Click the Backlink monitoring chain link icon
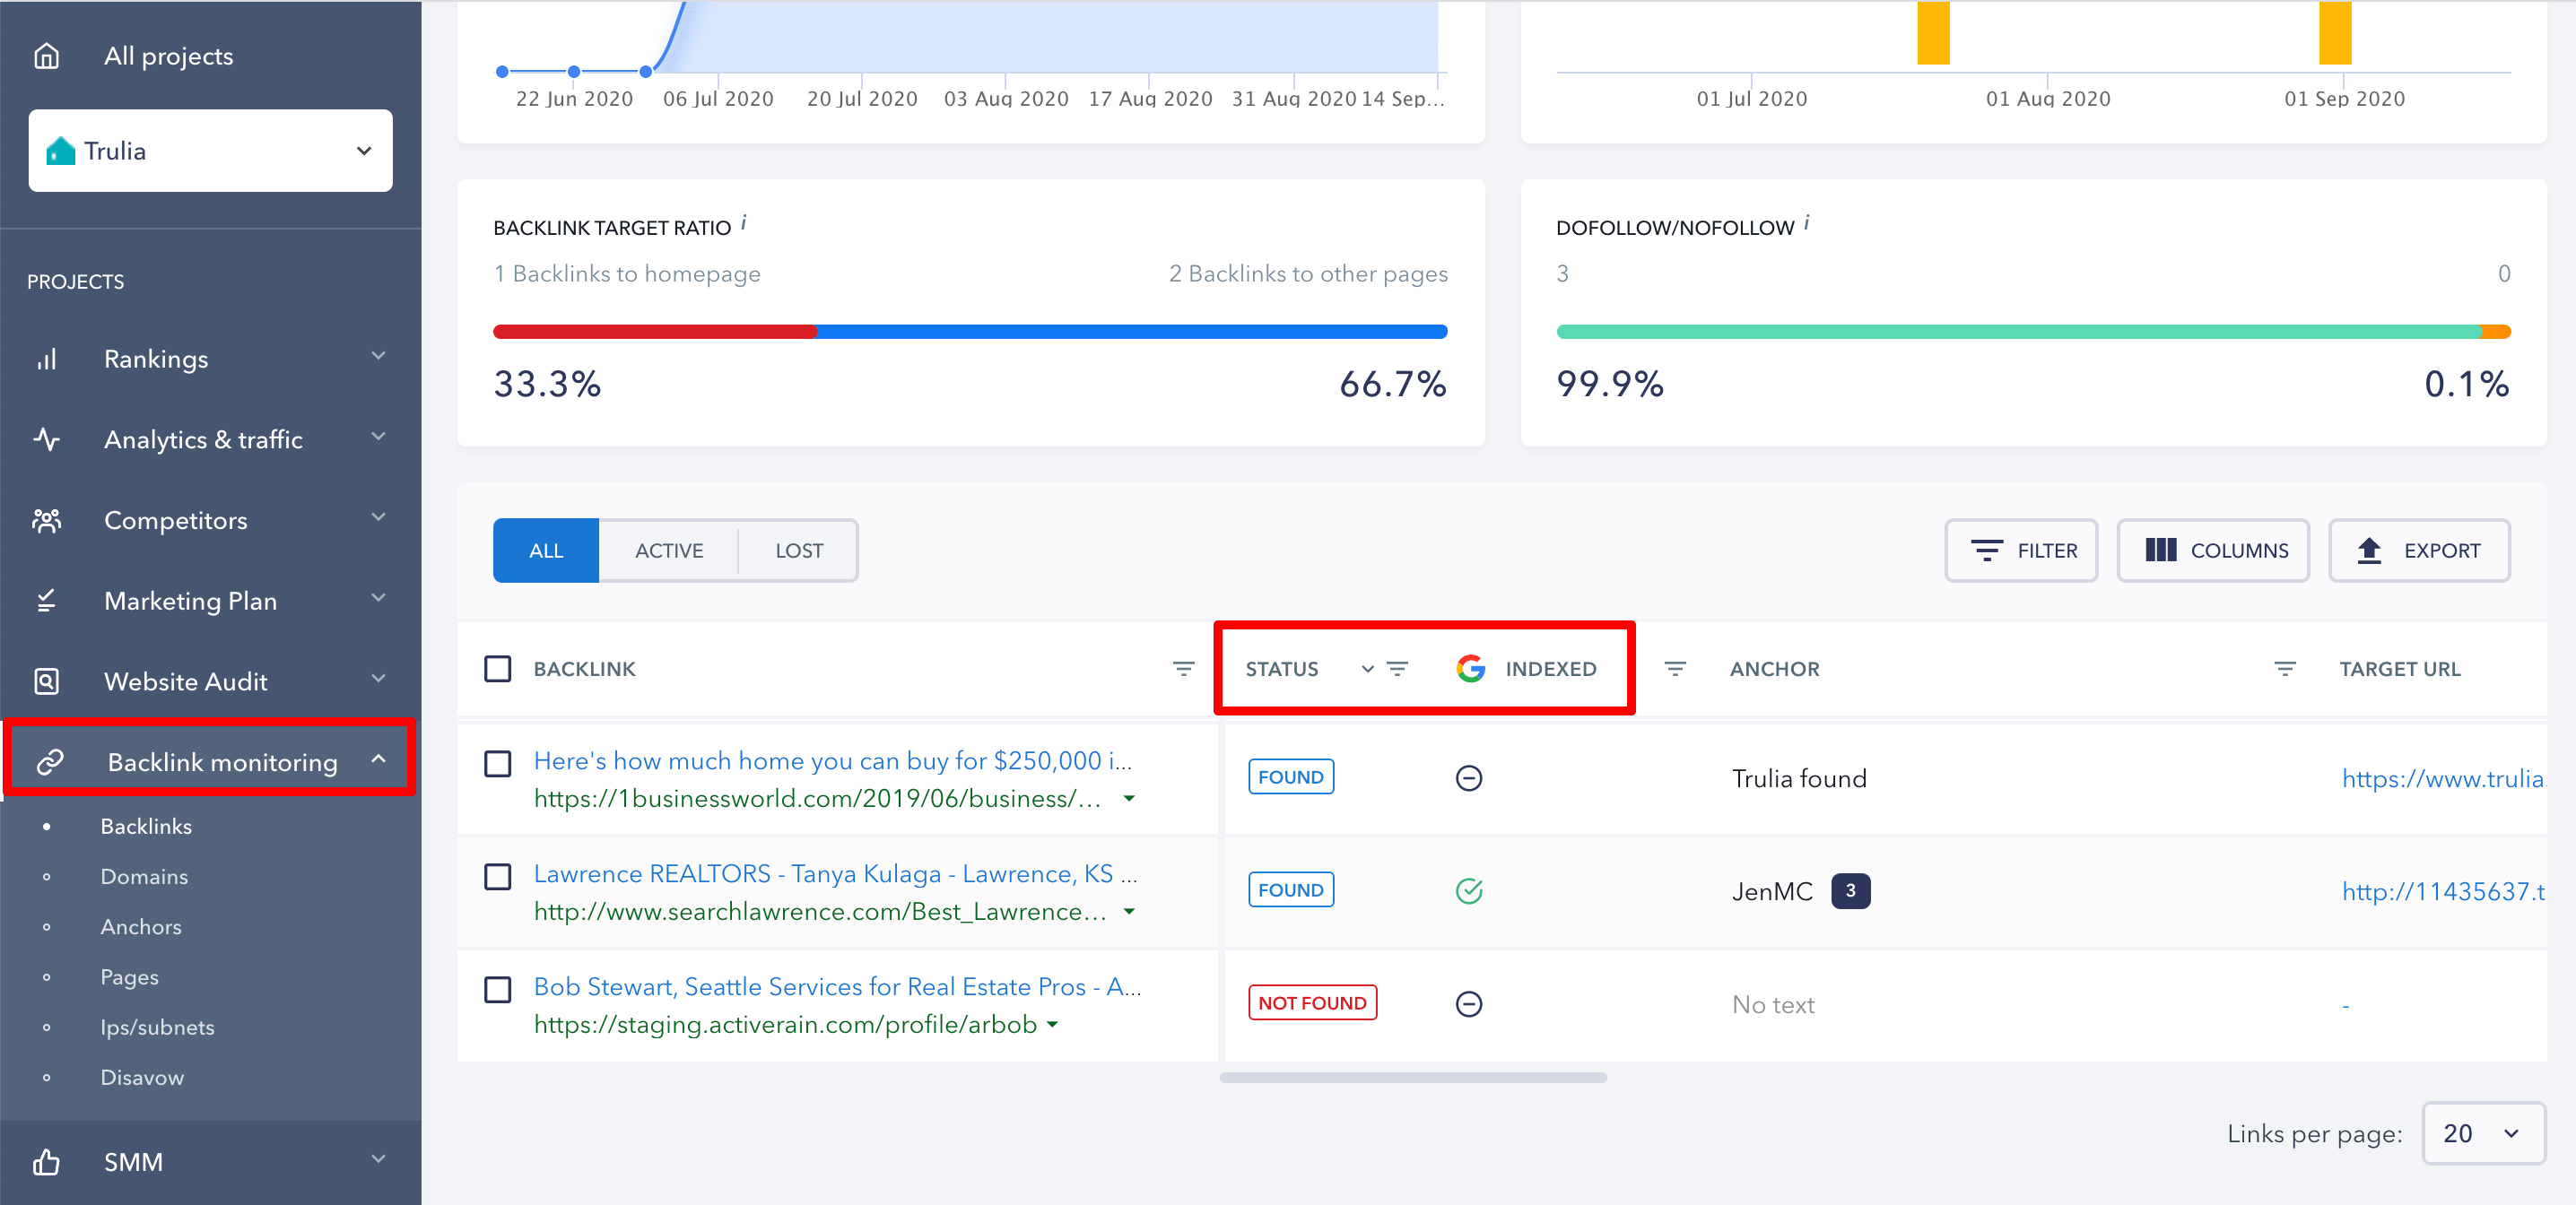2576x1205 pixels. [x=50, y=762]
